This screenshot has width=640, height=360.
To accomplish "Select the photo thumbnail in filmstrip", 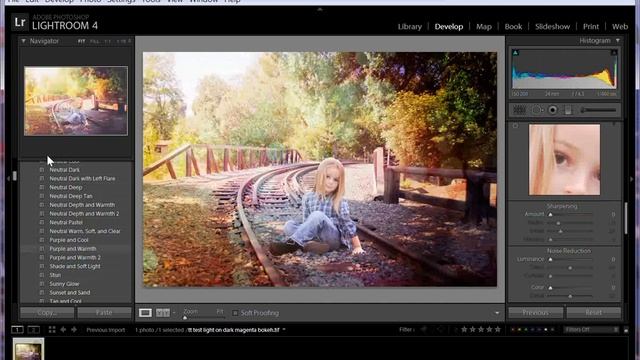I will [28, 350].
